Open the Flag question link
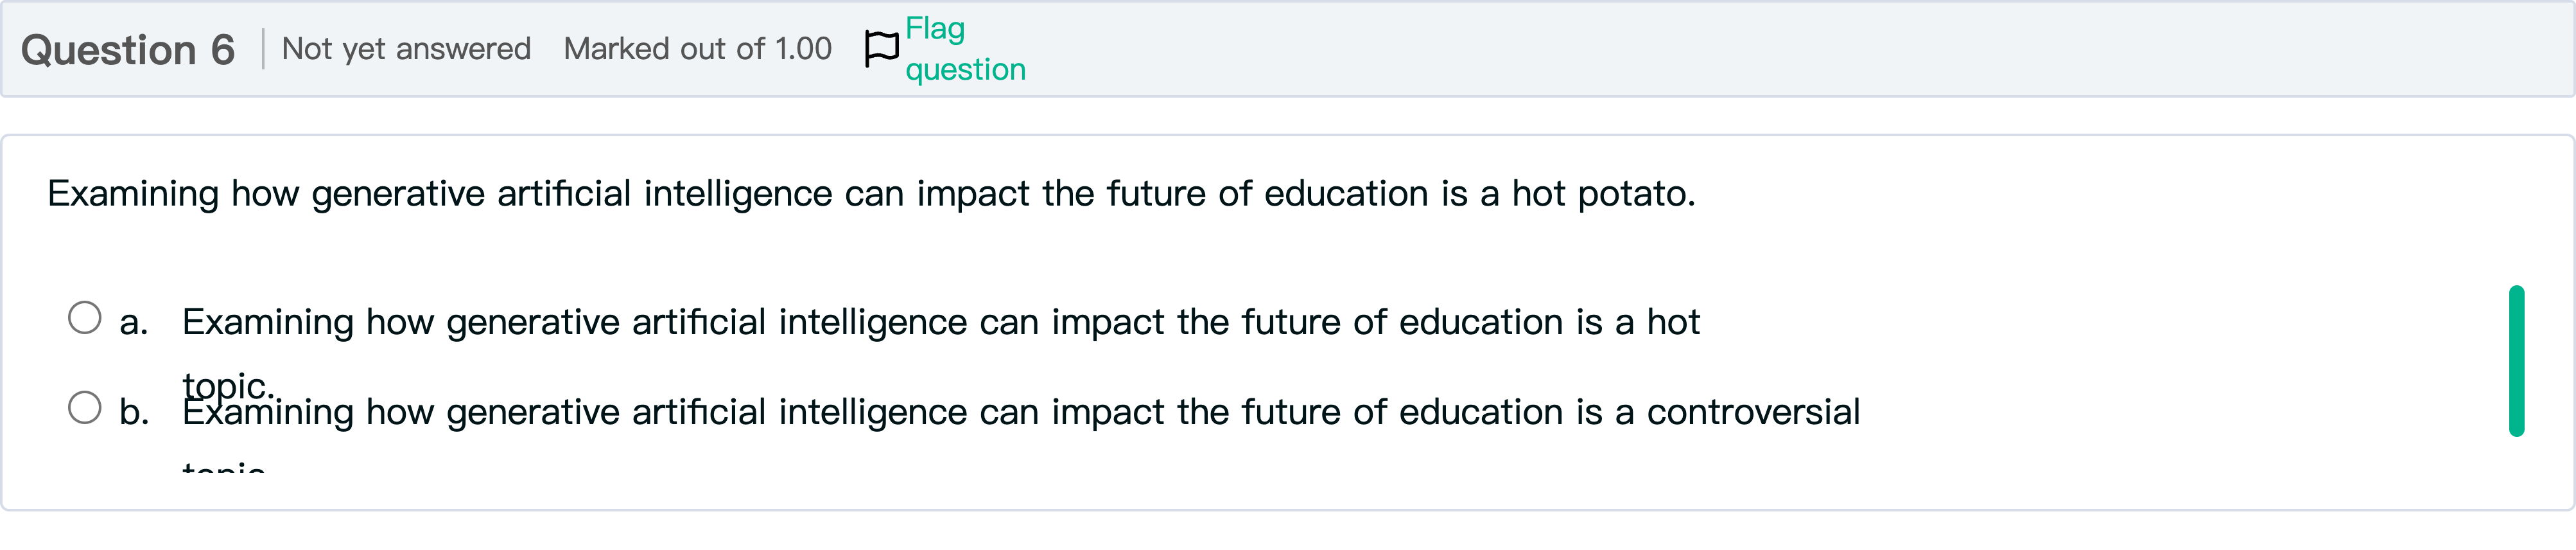Image resolution: width=2576 pixels, height=550 pixels. (x=964, y=48)
